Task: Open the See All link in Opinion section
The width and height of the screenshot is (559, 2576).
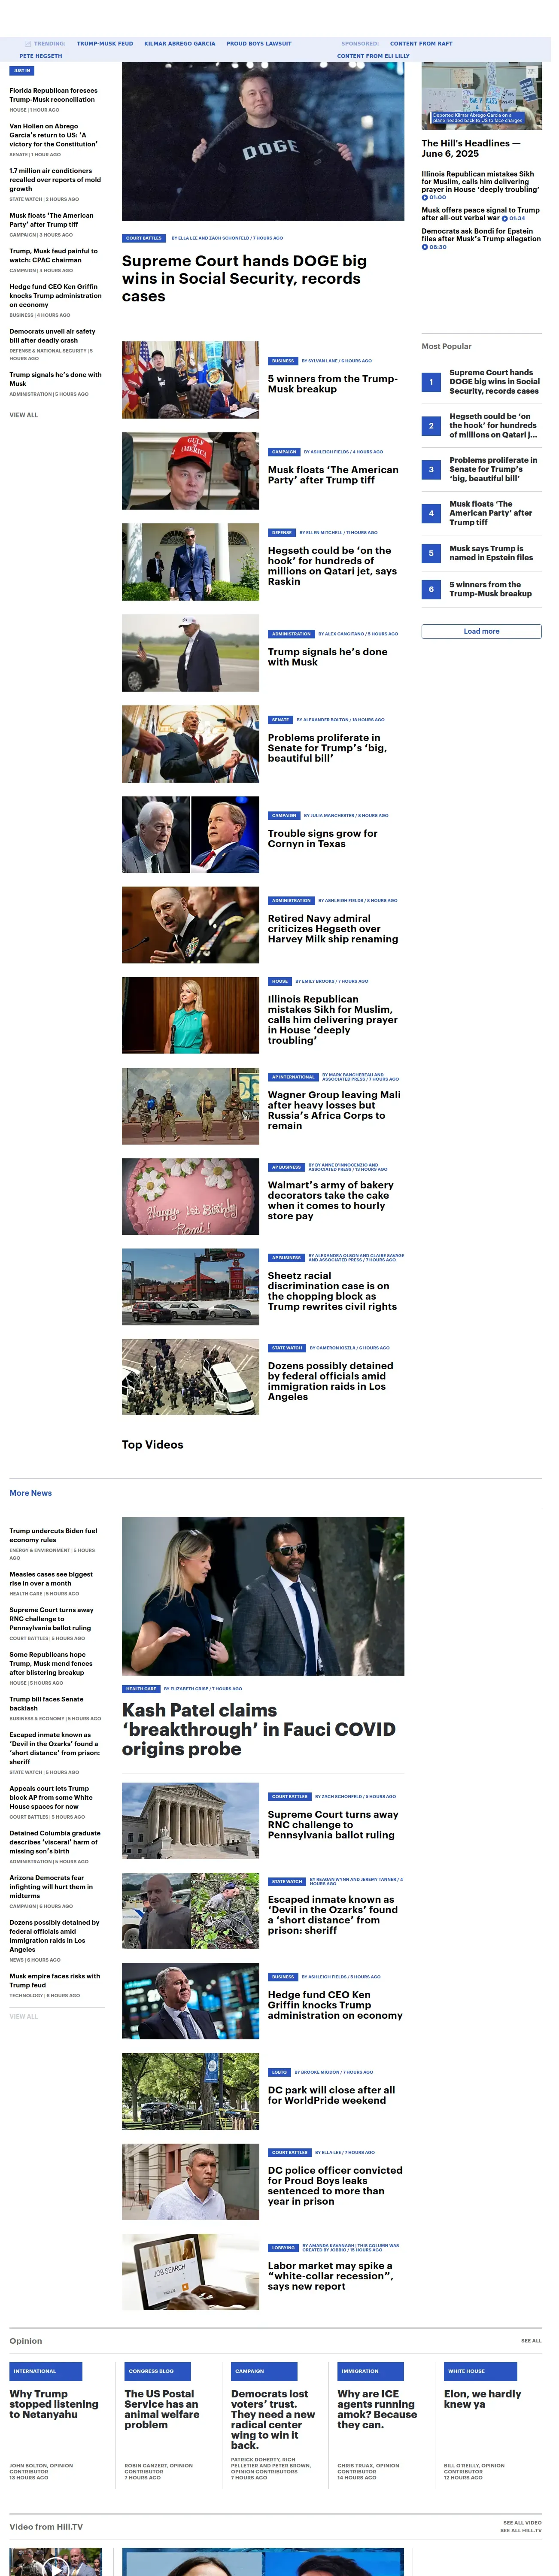Action: [x=531, y=2340]
